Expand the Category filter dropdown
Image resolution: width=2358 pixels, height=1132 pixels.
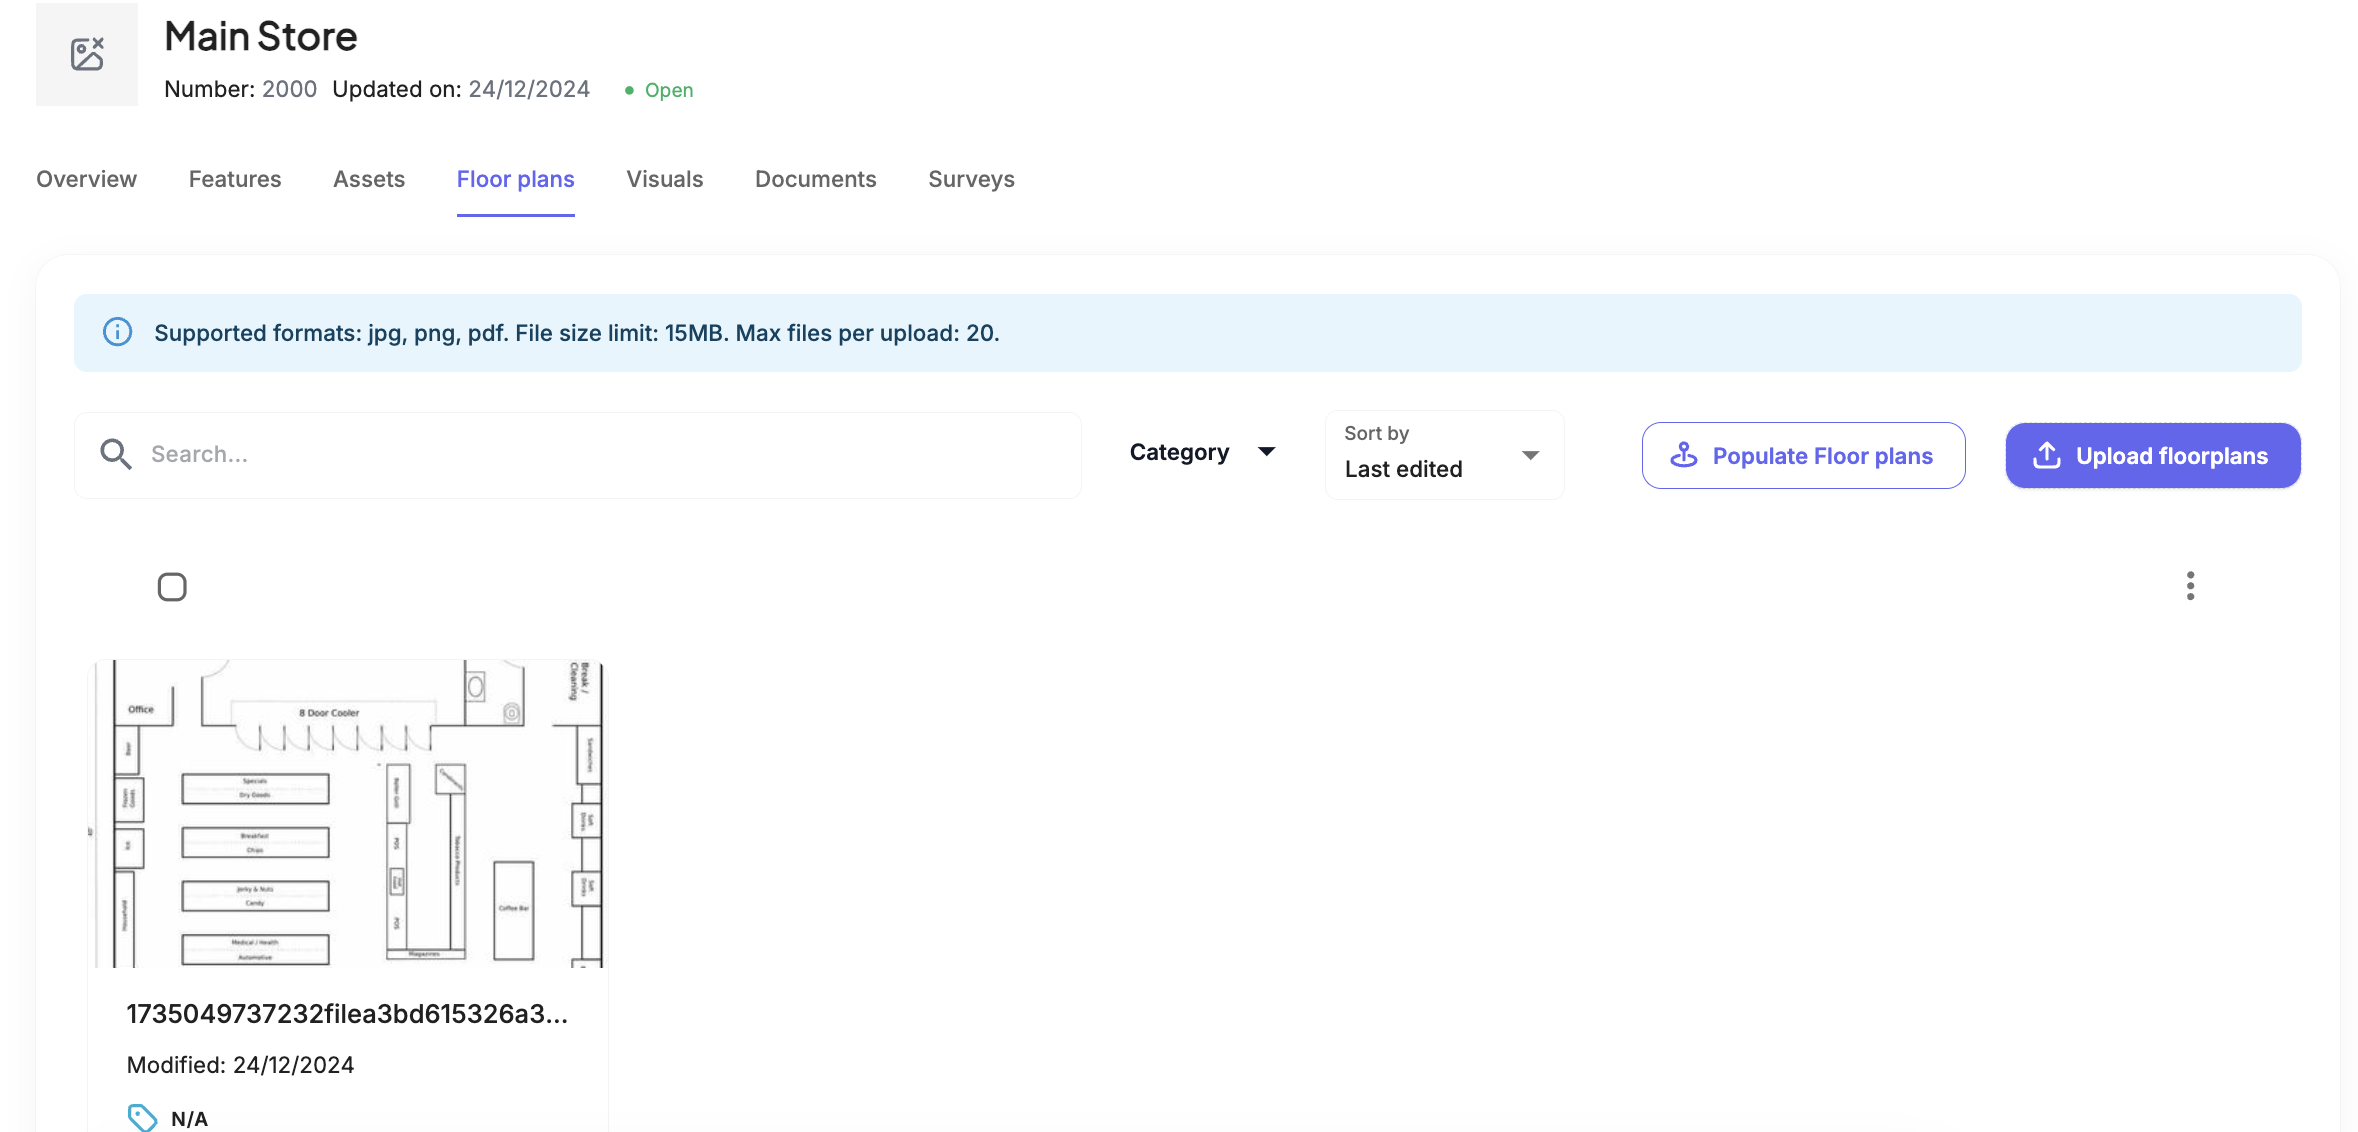(1202, 453)
